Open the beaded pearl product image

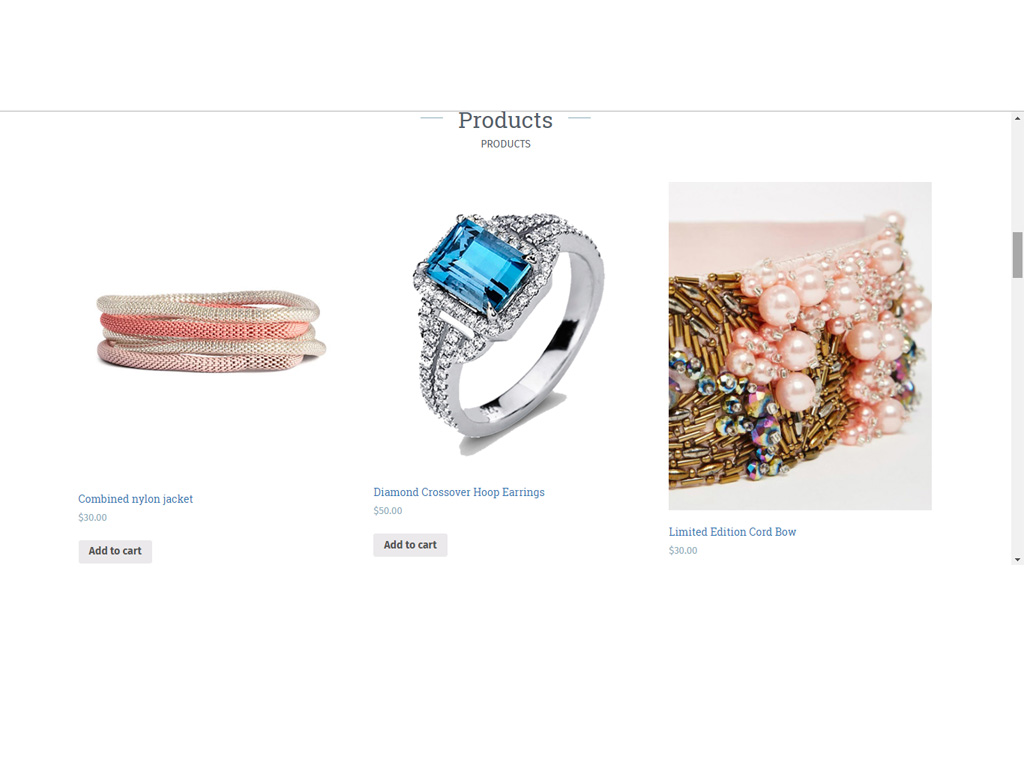click(800, 345)
